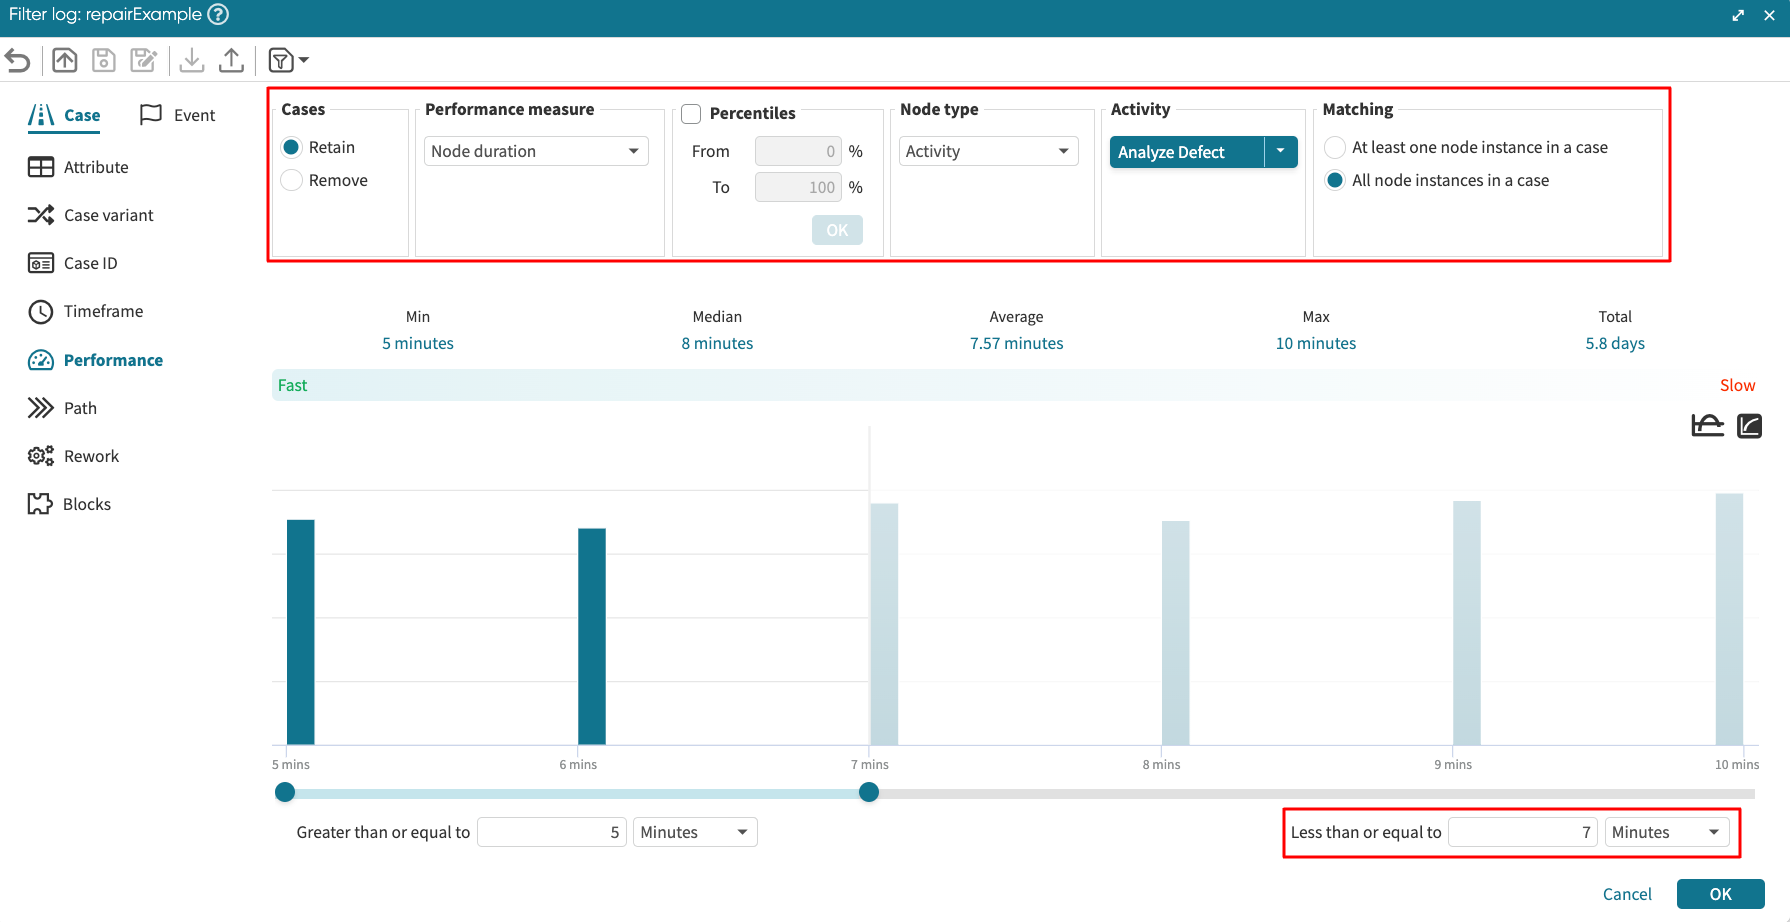Click the save filter disk icon
1790x922 pixels.
[104, 61]
